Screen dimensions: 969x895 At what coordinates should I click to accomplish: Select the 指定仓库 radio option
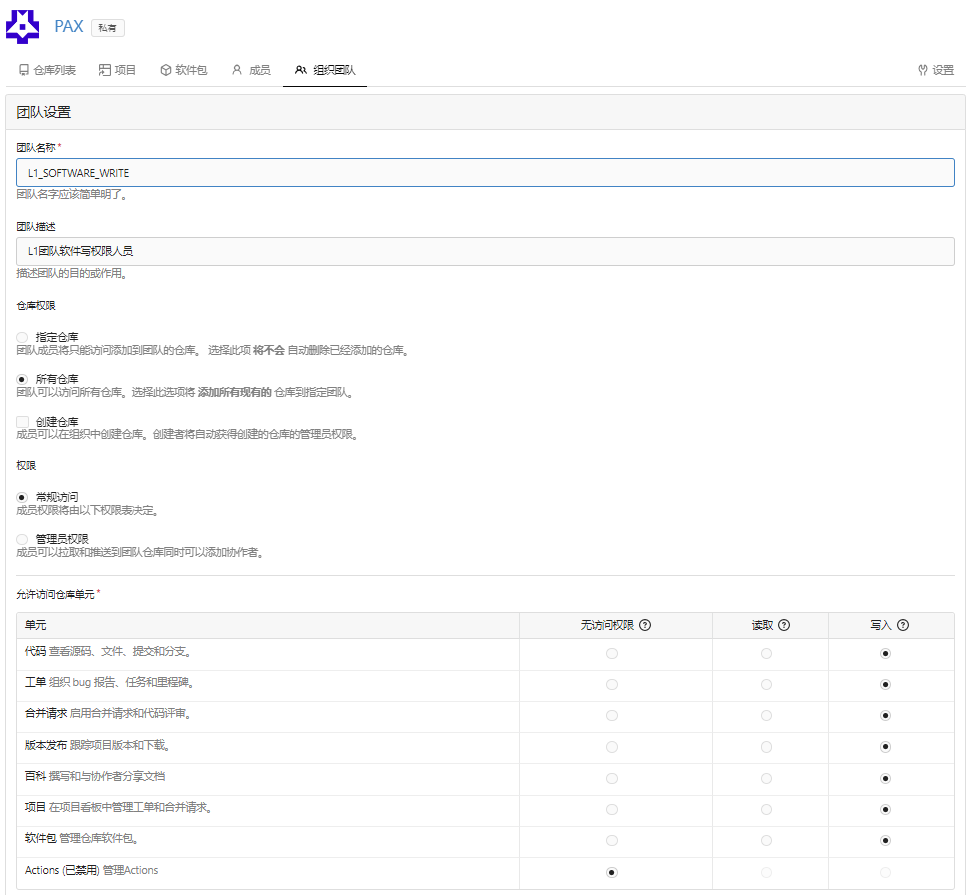(23, 337)
